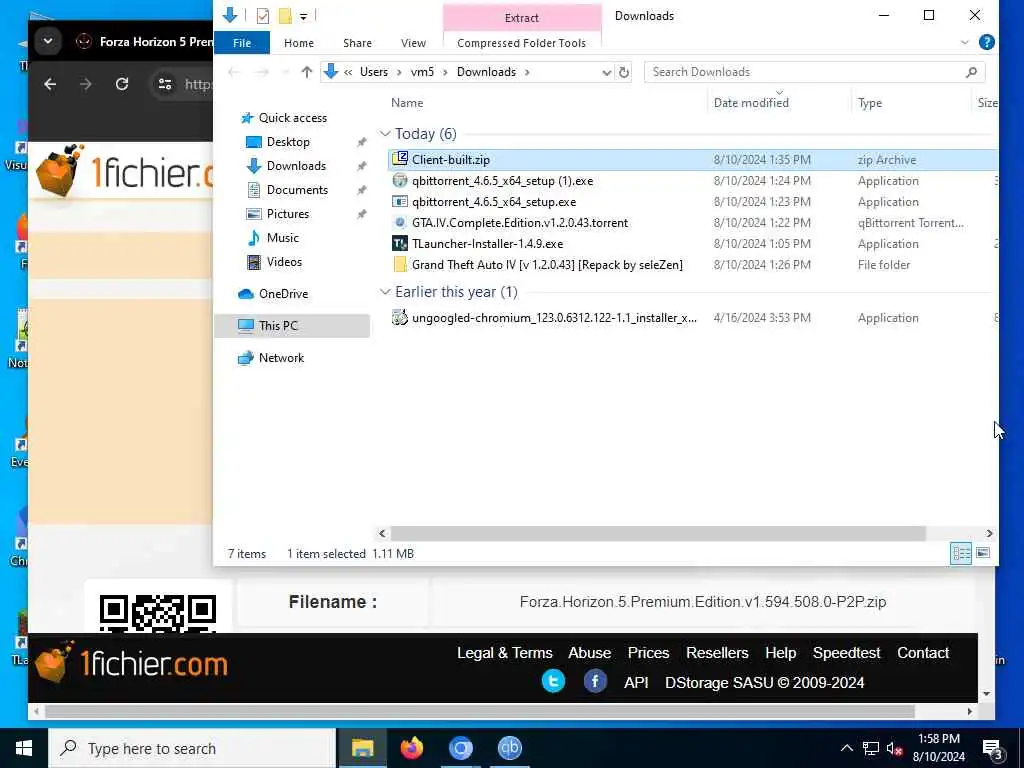The height and width of the screenshot is (768, 1024).
Task: Open Firefox from the taskbar
Action: (411, 748)
